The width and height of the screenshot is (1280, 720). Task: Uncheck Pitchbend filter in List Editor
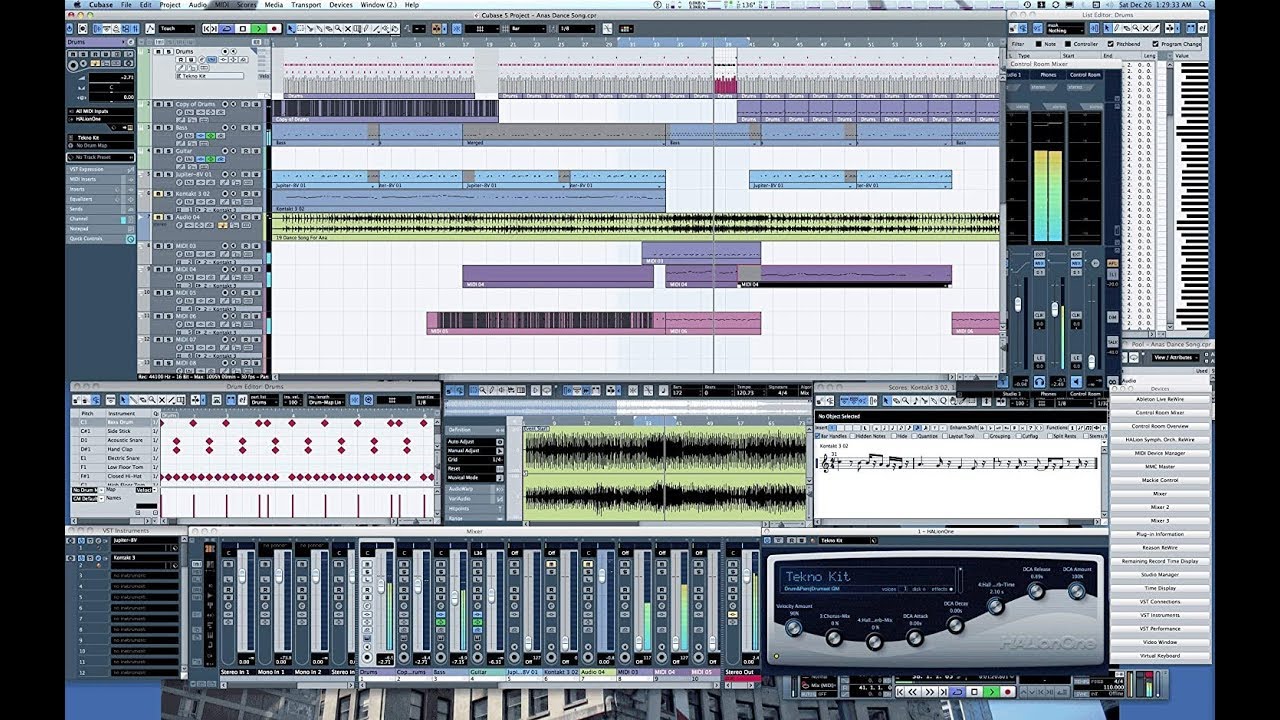[1111, 44]
